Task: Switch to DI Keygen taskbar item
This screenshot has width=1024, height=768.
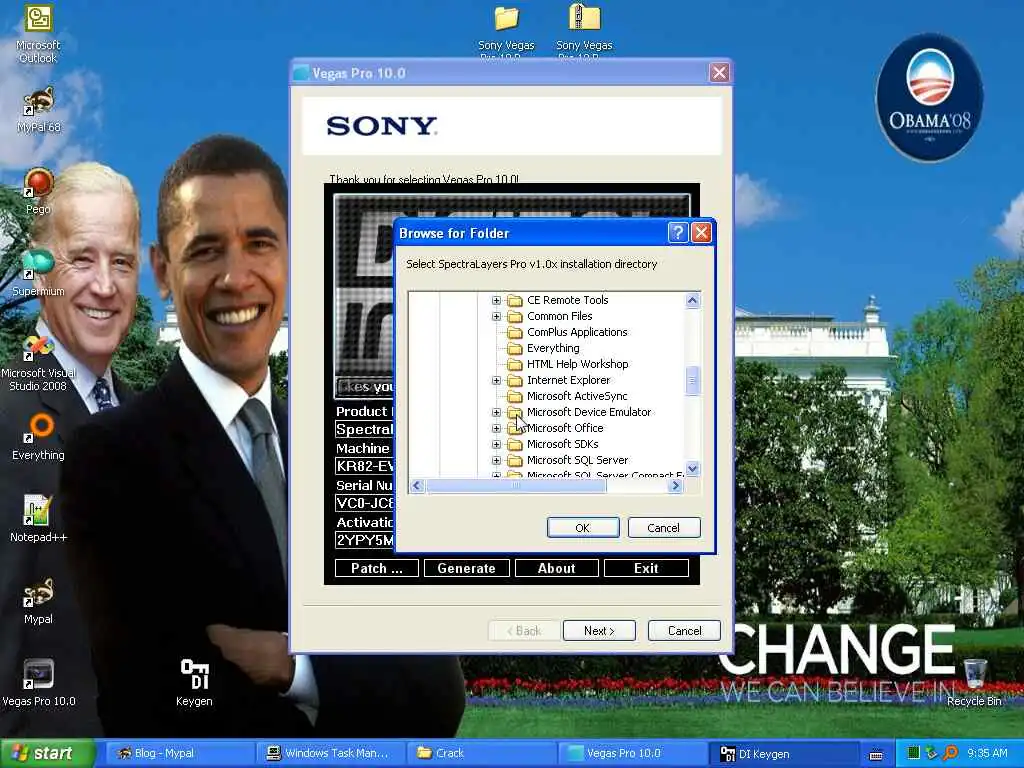Action: [x=784, y=754]
